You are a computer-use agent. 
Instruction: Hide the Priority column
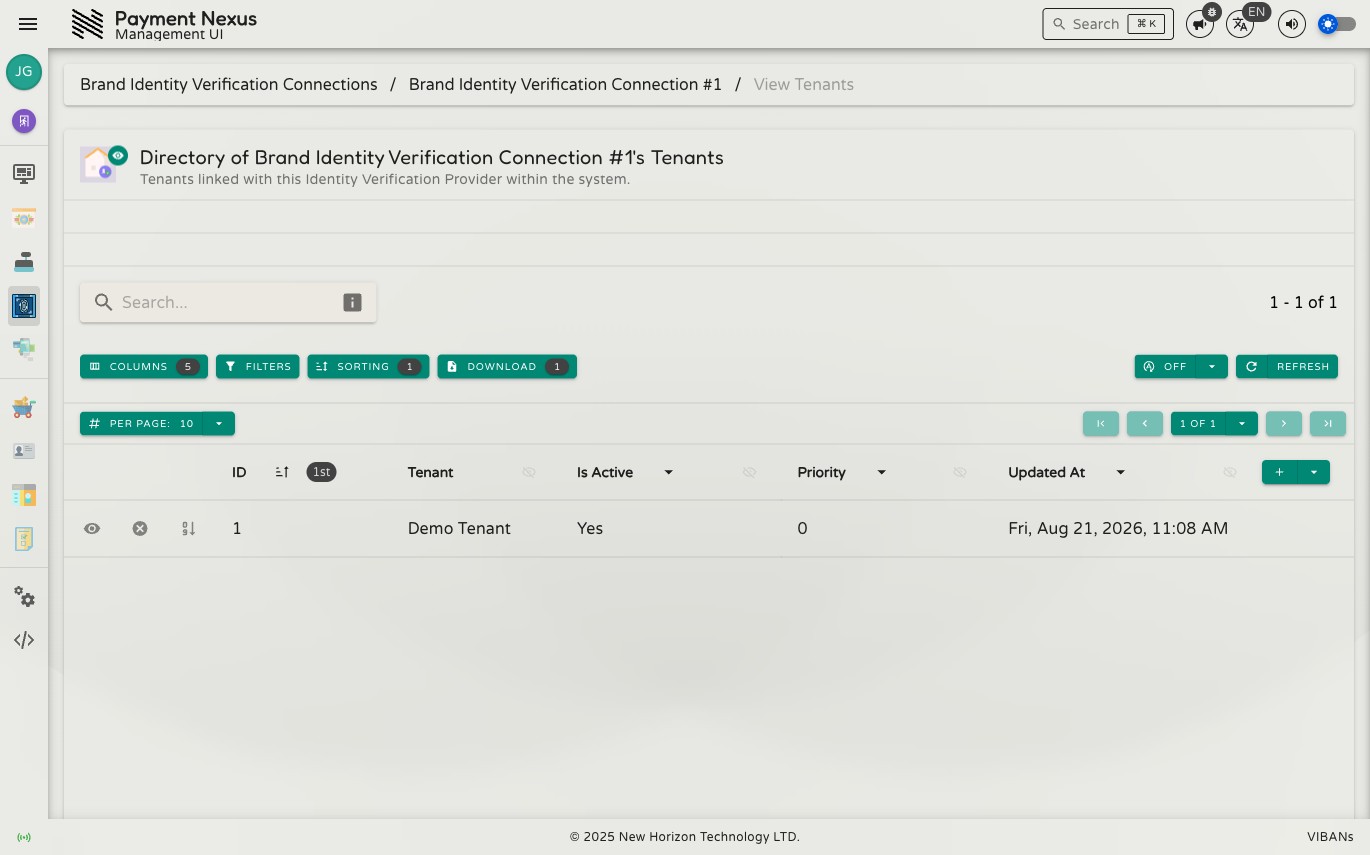point(960,472)
